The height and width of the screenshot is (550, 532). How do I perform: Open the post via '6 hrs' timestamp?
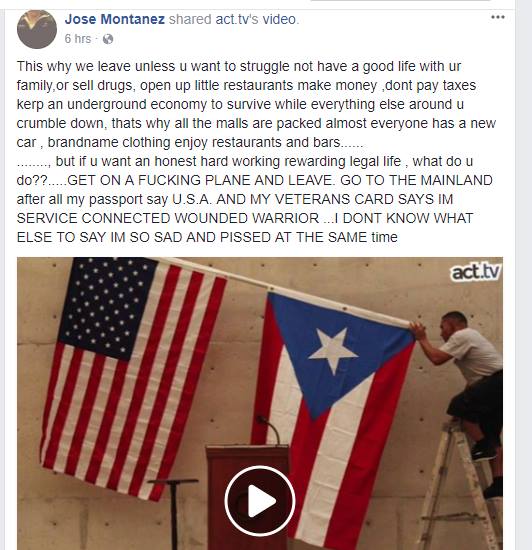78,39
